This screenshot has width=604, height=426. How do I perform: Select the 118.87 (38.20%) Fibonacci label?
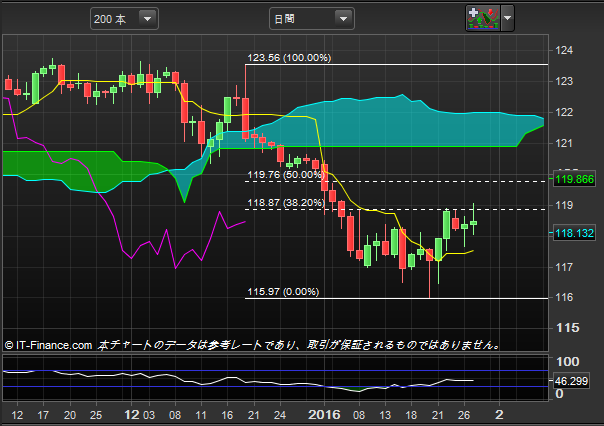tap(286, 203)
